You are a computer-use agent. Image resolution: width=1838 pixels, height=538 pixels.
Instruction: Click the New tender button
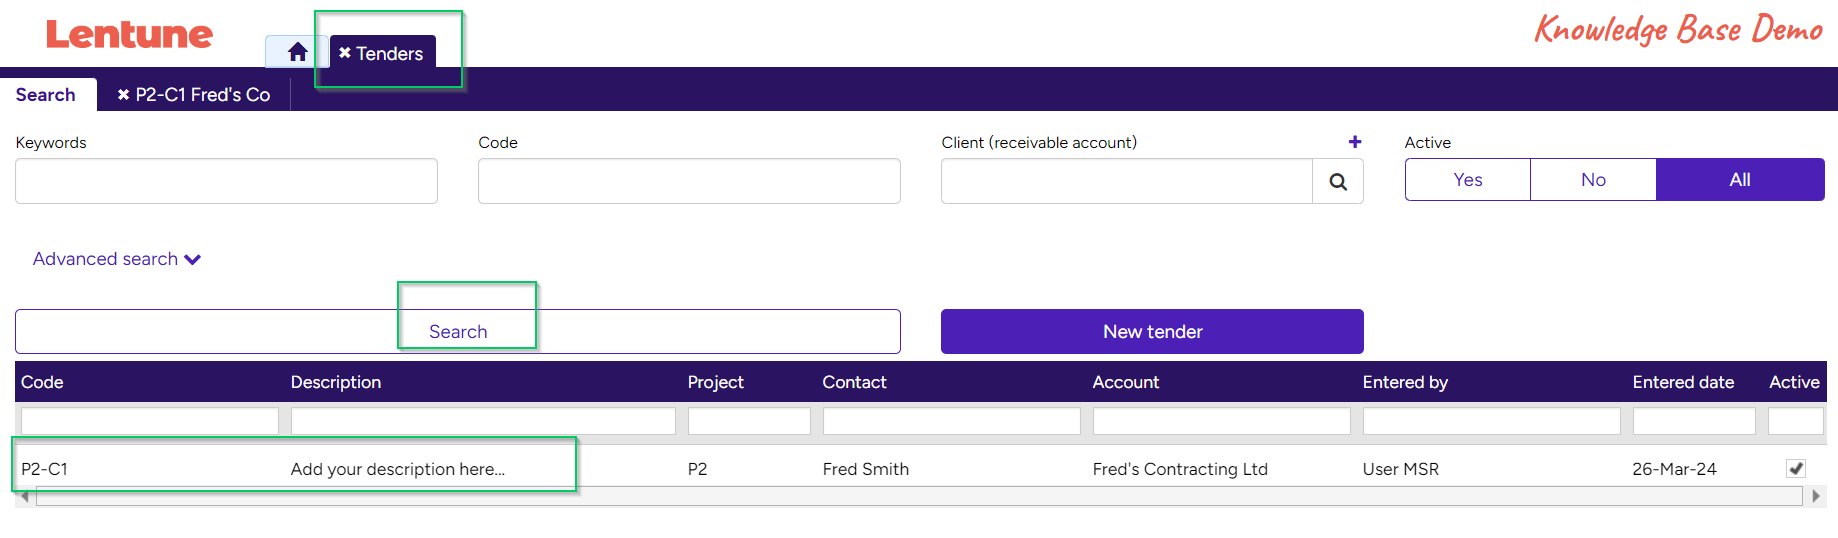[1152, 331]
